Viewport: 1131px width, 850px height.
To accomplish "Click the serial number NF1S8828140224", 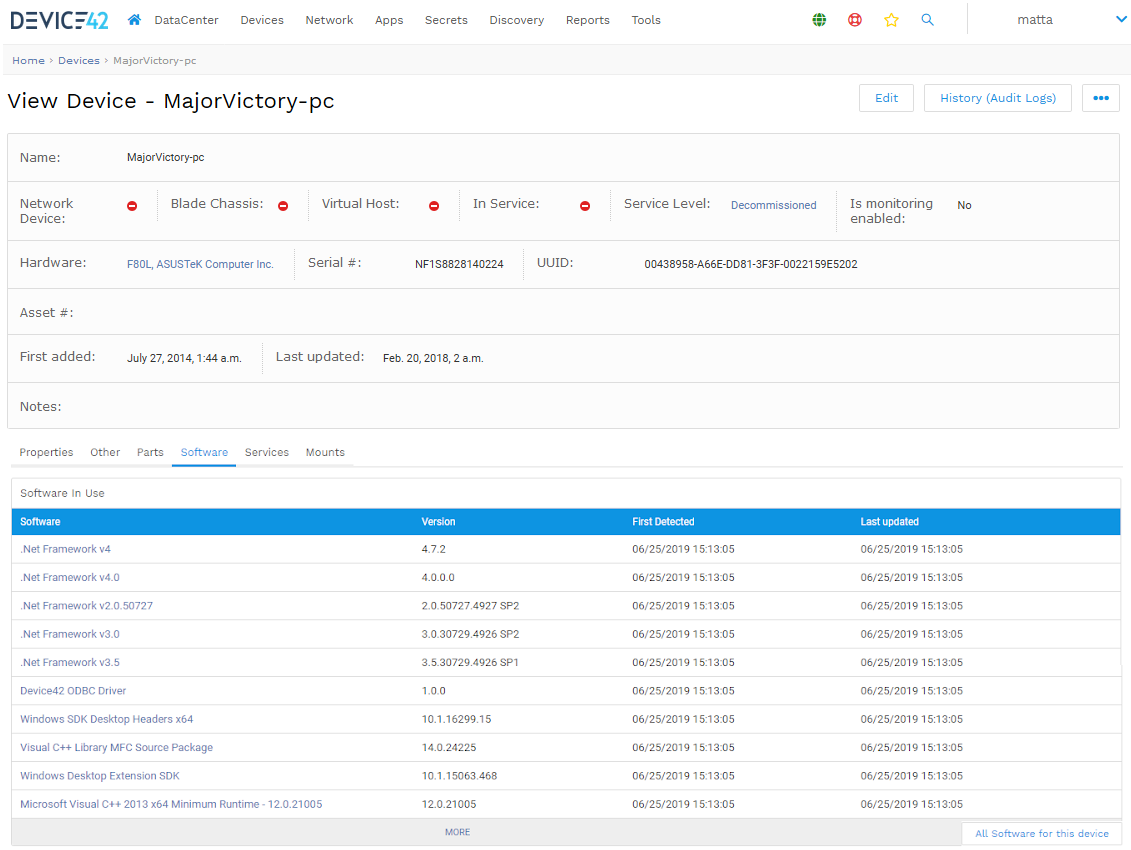I will pyautogui.click(x=459, y=265).
